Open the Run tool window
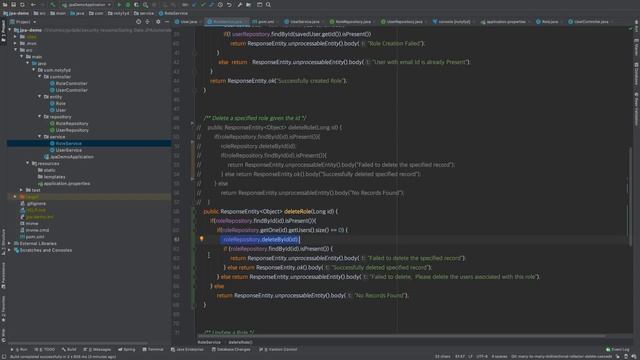Viewport: 640px width, 360px height. coord(19,349)
